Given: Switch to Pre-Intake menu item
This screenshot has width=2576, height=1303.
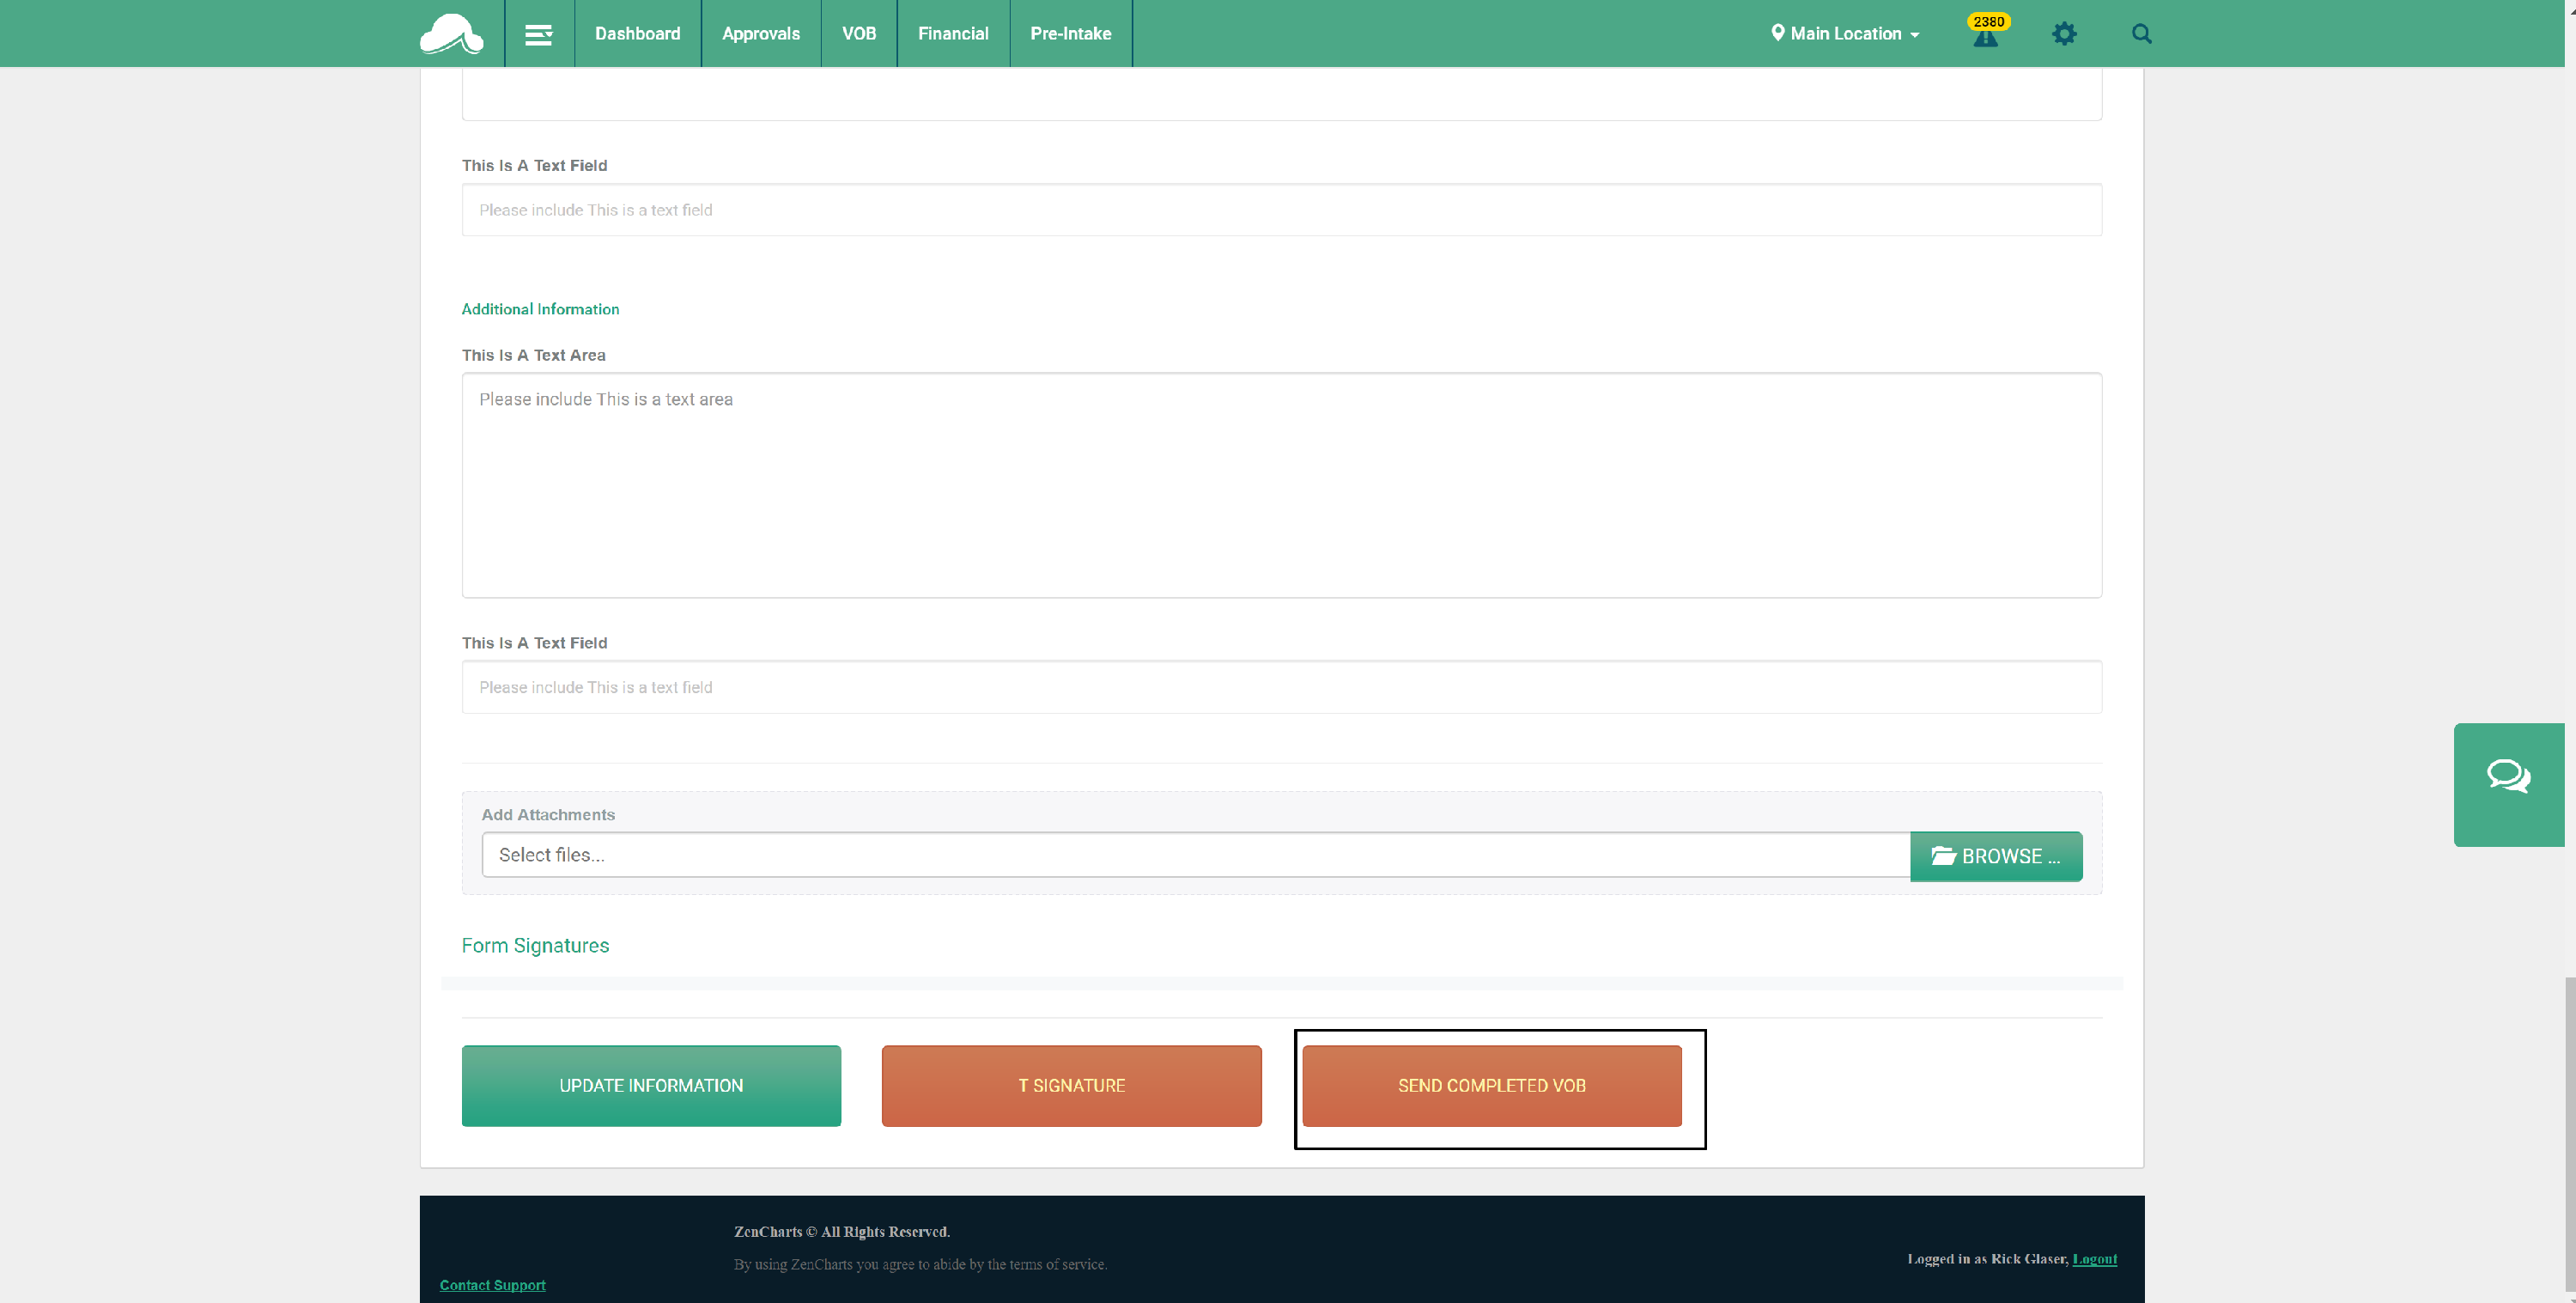Looking at the screenshot, I should [x=1070, y=33].
